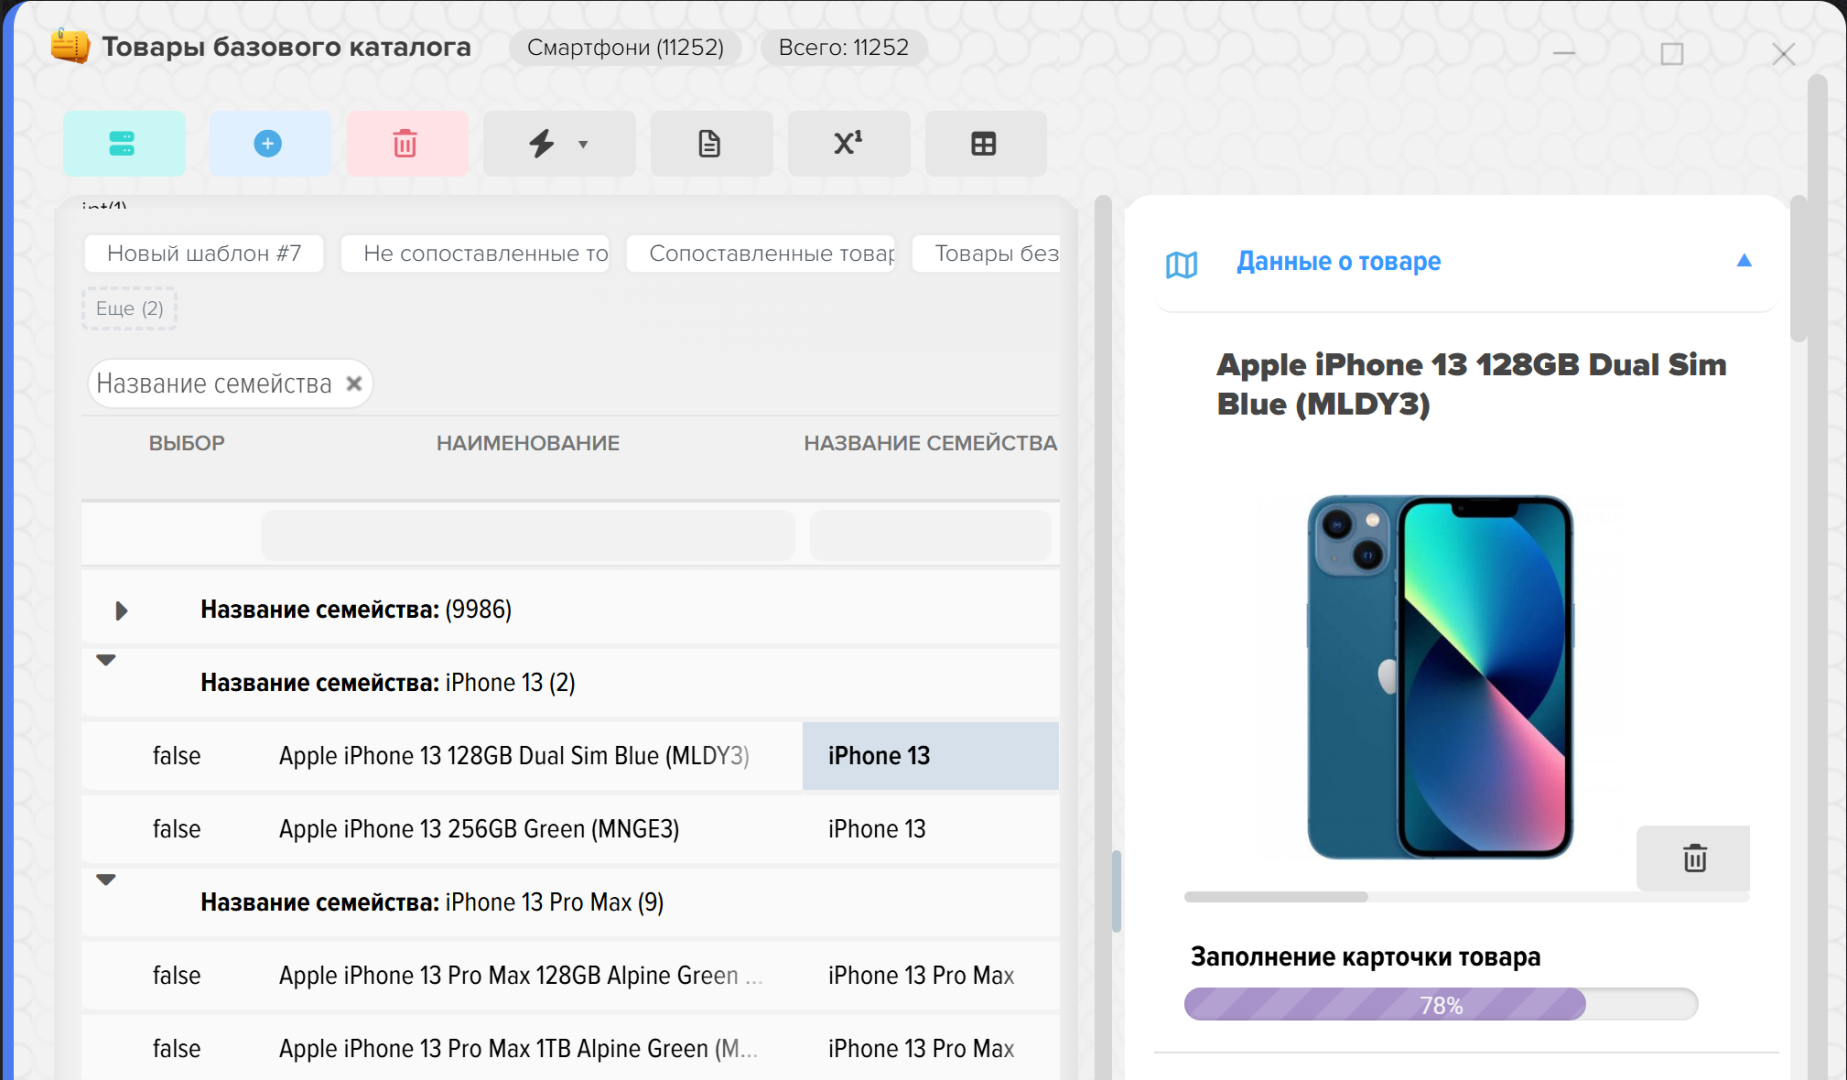This screenshot has width=1847, height=1080.
Task: Open the lightning actions dropdown arrow
Action: pyautogui.click(x=583, y=145)
